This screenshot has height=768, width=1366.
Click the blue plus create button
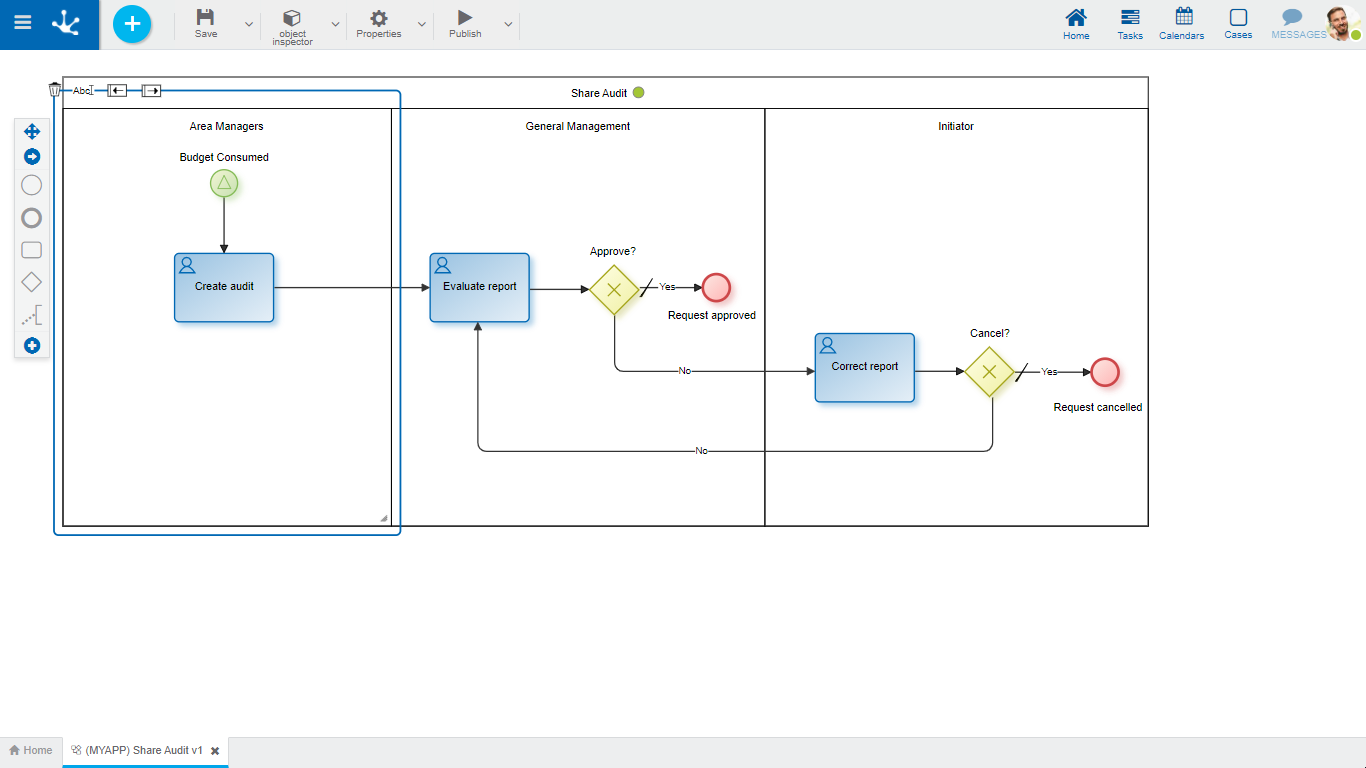coord(132,24)
